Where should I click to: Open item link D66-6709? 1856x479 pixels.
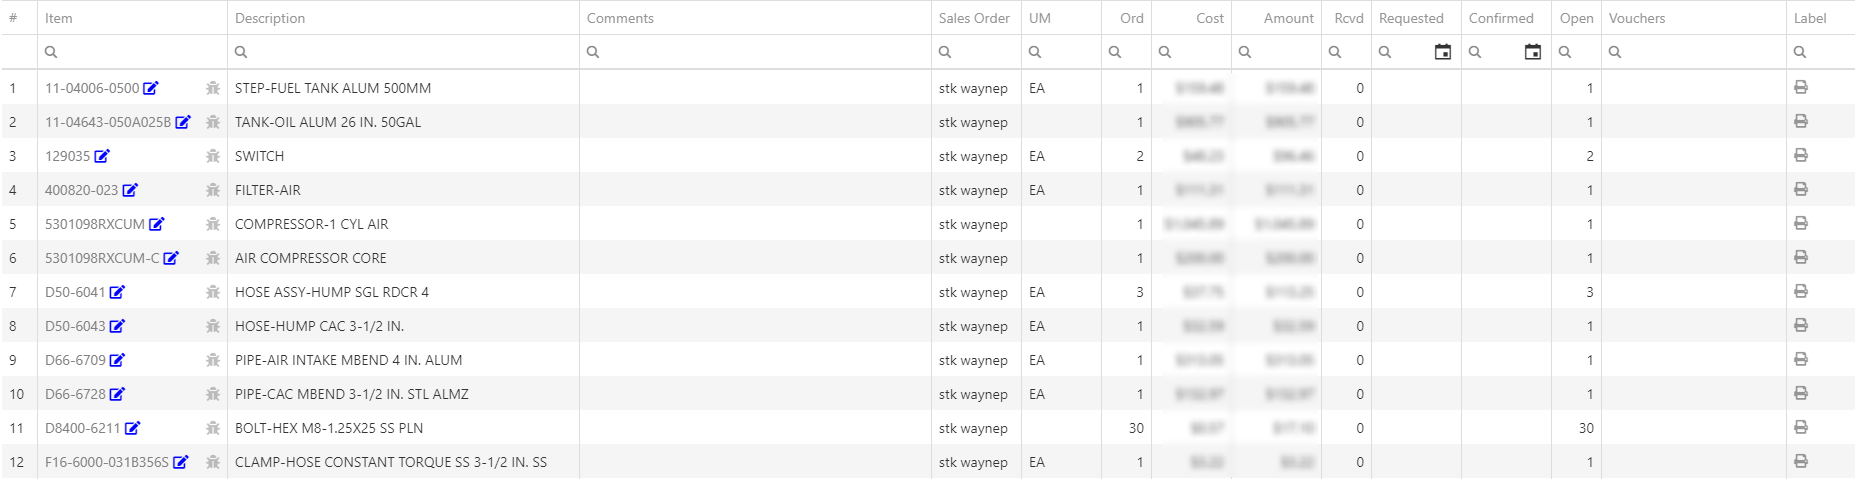tap(75, 360)
